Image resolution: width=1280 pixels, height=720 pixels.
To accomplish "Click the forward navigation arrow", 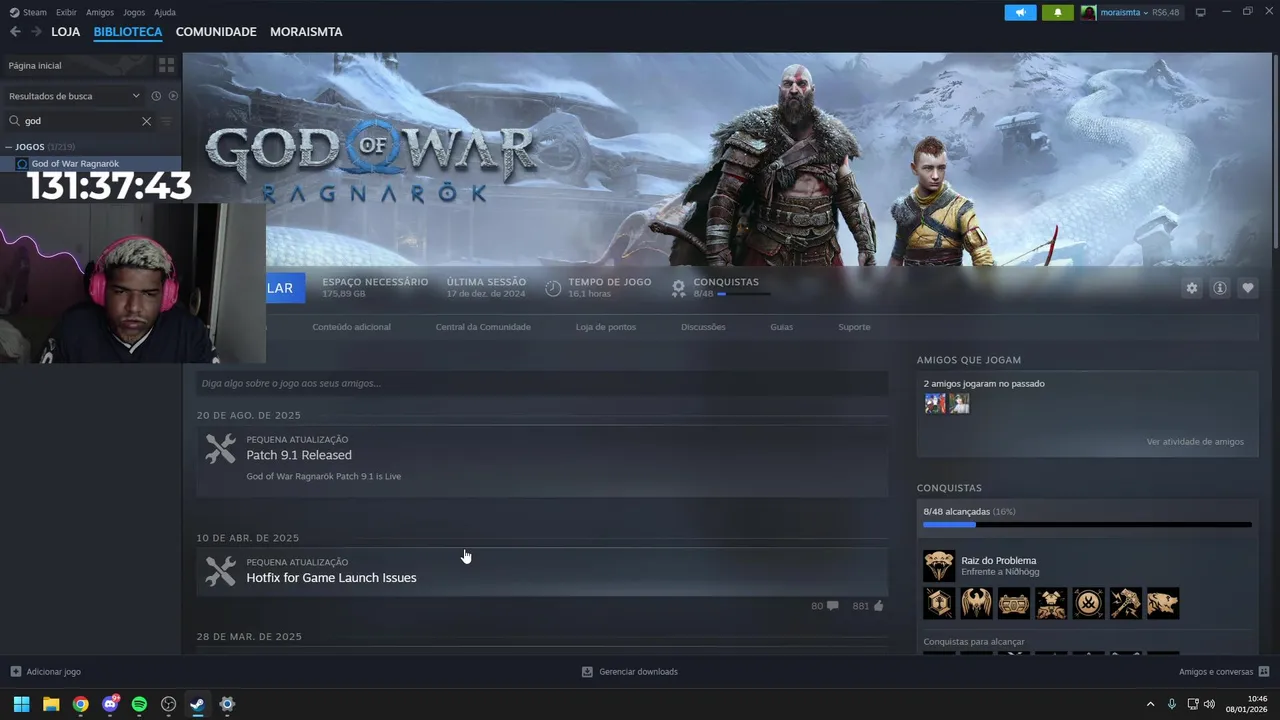I will pos(36,32).
